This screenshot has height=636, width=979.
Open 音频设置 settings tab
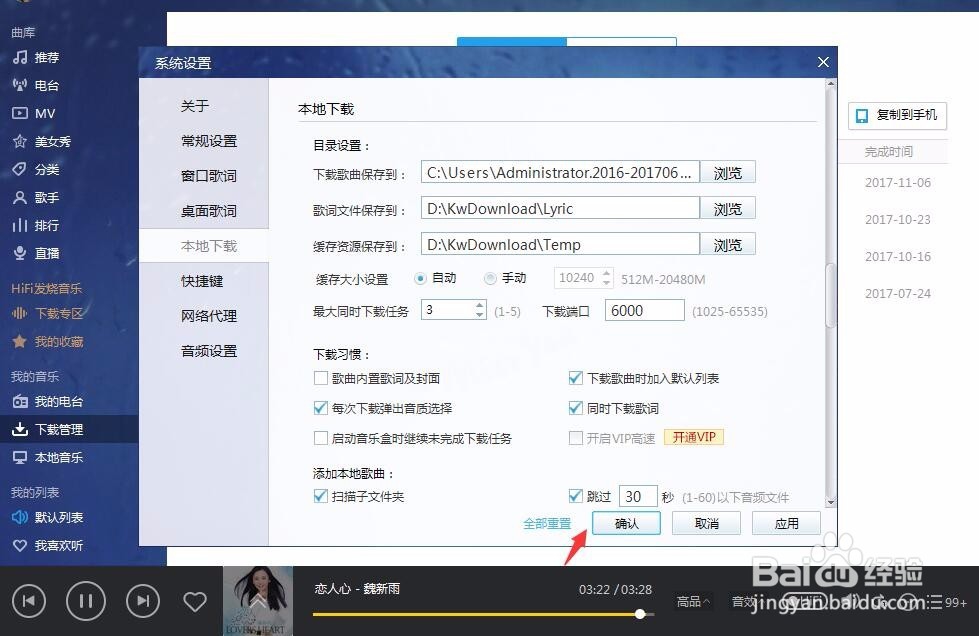pos(209,351)
